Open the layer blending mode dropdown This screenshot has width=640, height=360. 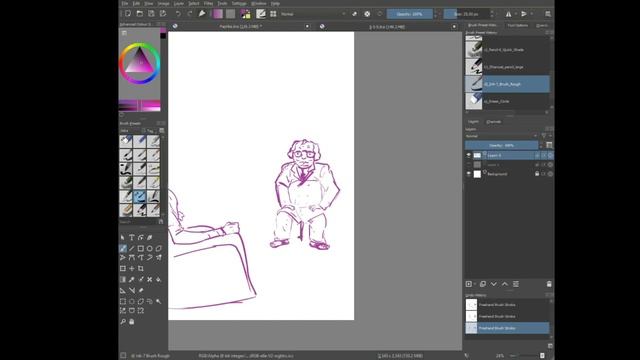tap(502, 136)
